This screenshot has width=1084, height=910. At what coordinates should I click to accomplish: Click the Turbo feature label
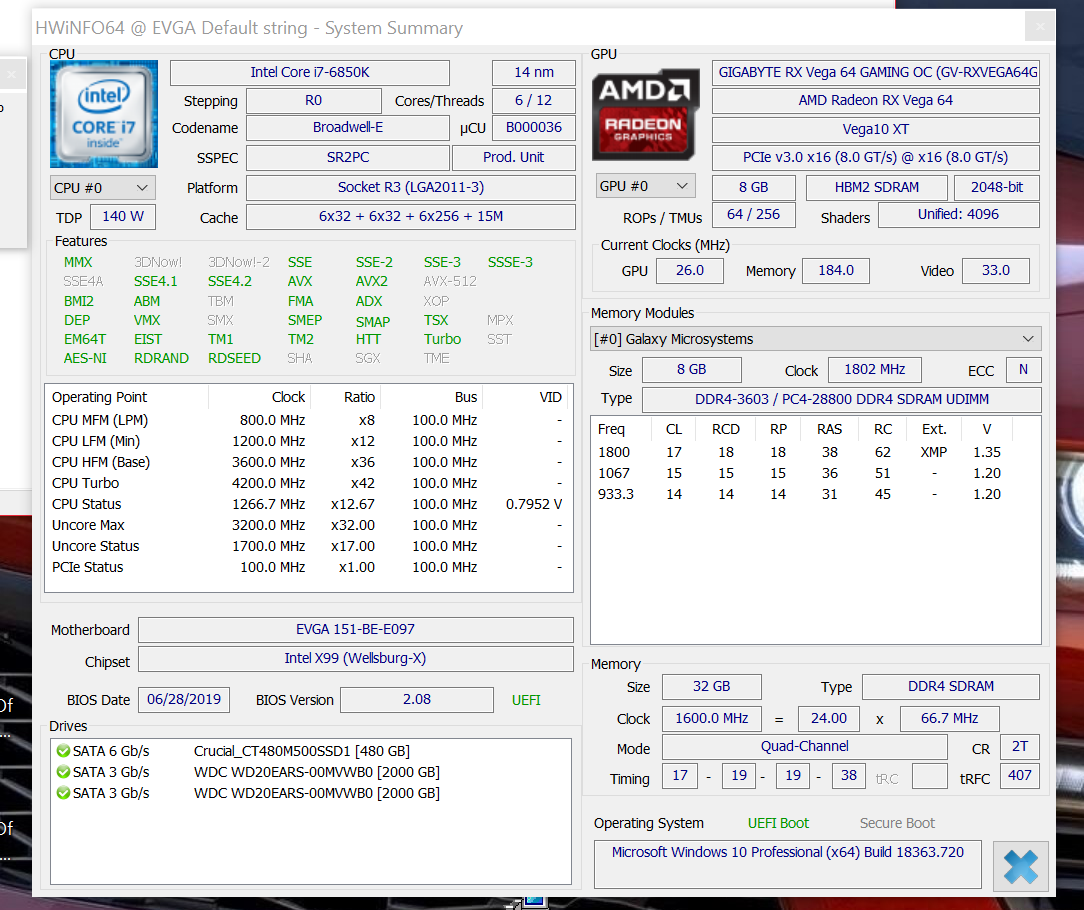[x=442, y=340]
